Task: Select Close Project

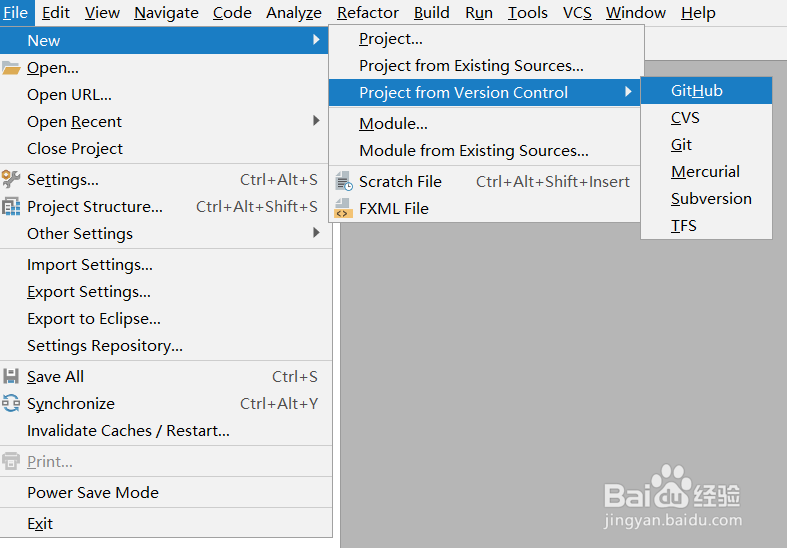Action: coord(165,149)
